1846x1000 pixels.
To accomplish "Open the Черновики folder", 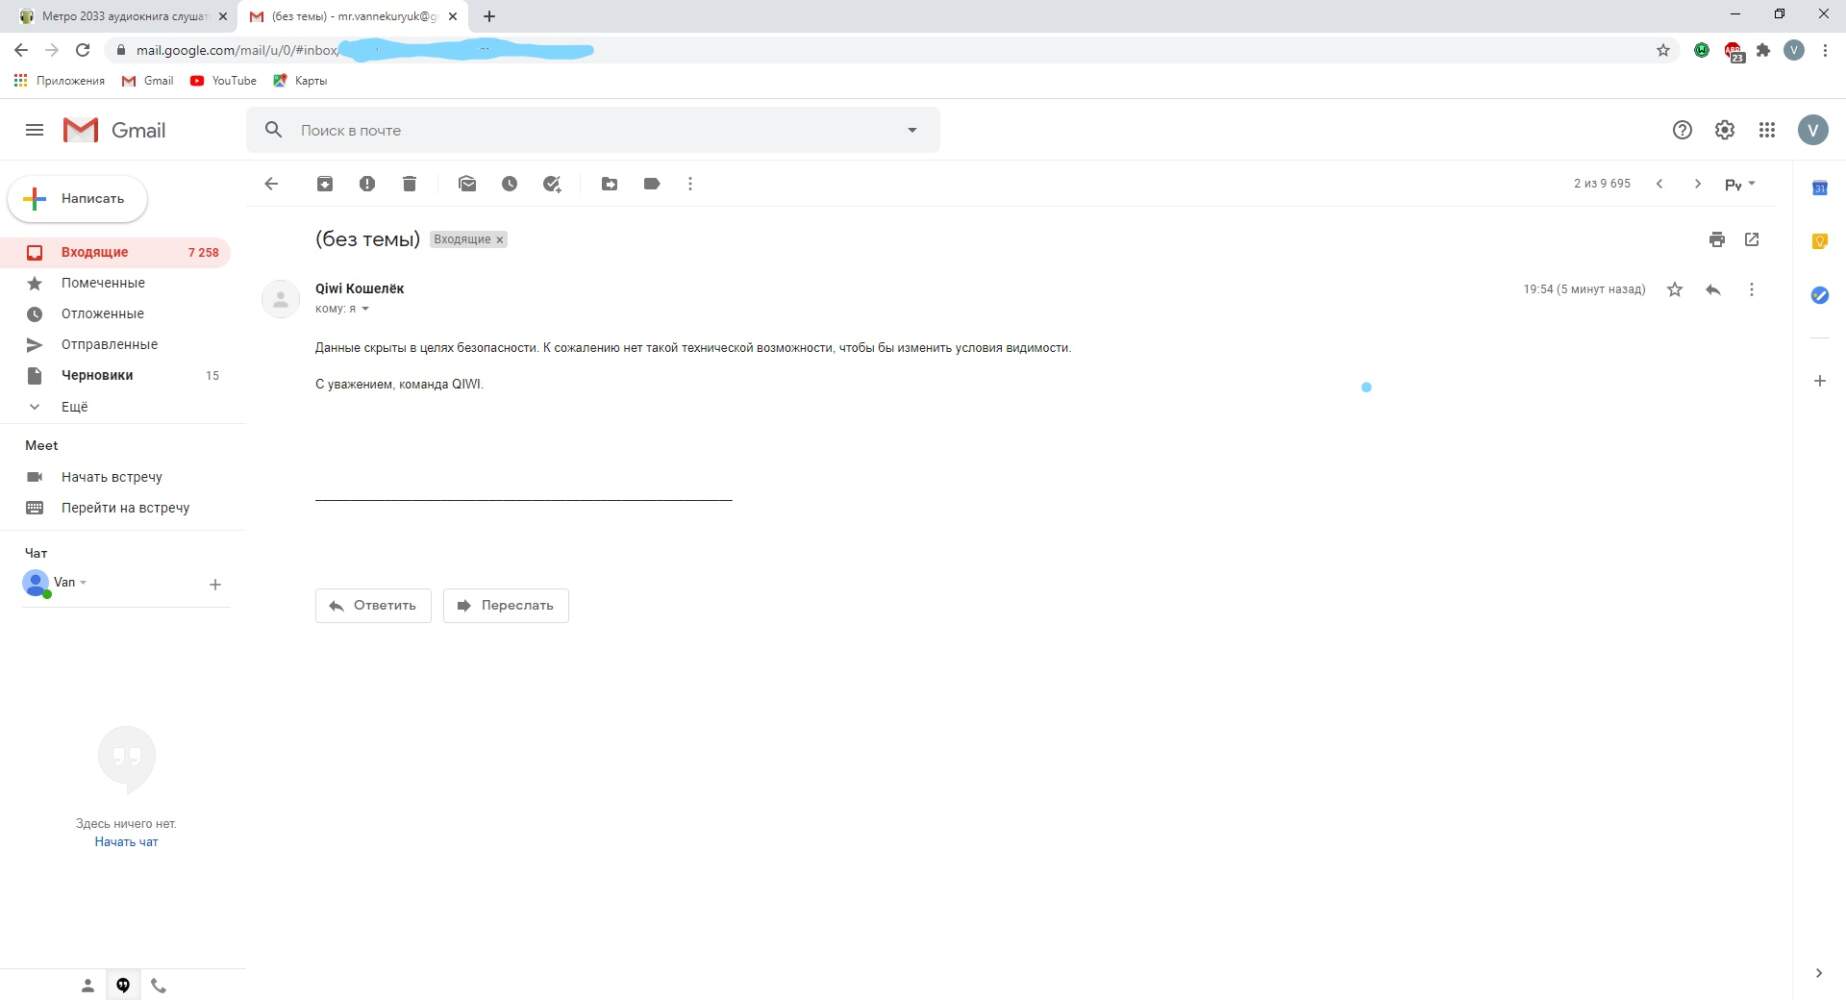I will (x=97, y=376).
